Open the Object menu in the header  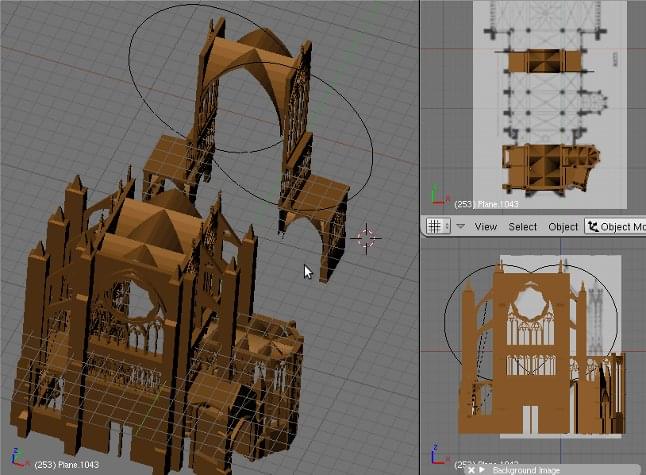pos(563,227)
